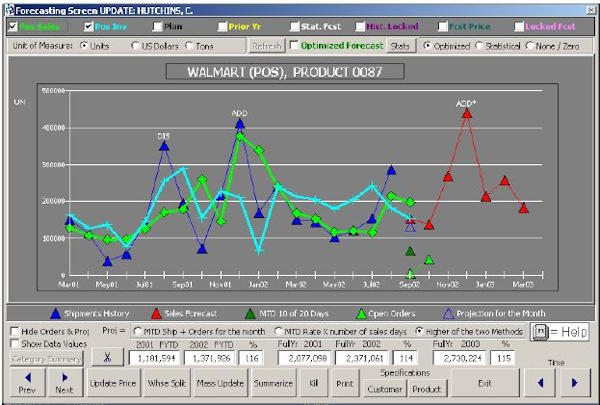This screenshot has width=600, height=405.
Task: Check the Show Data Values option
Action: coord(14,343)
